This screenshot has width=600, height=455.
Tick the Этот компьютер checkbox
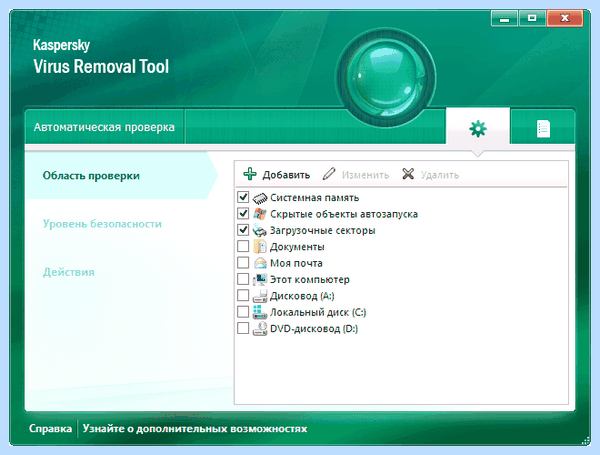point(243,279)
